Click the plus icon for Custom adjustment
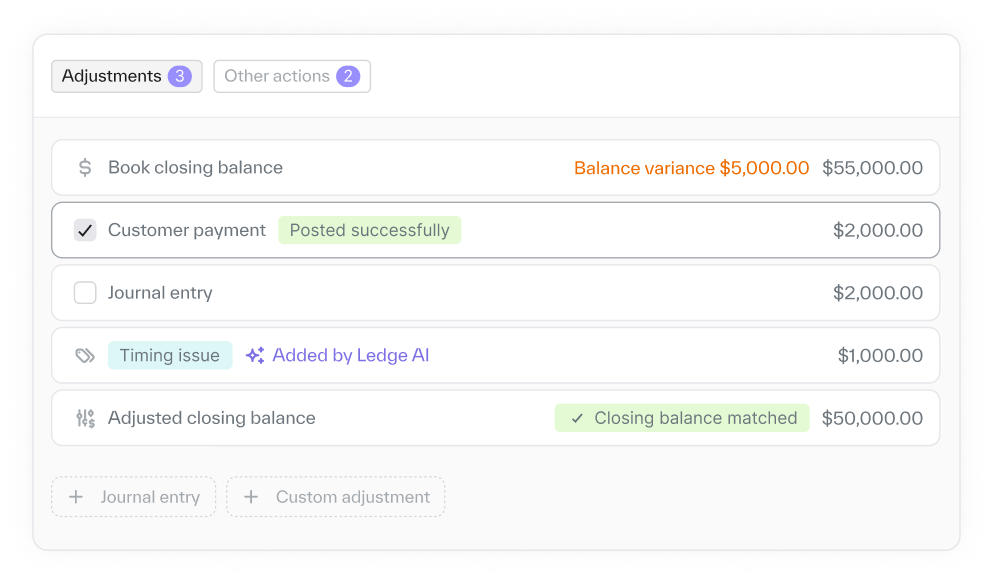This screenshot has width=993, height=582. pyautogui.click(x=251, y=497)
